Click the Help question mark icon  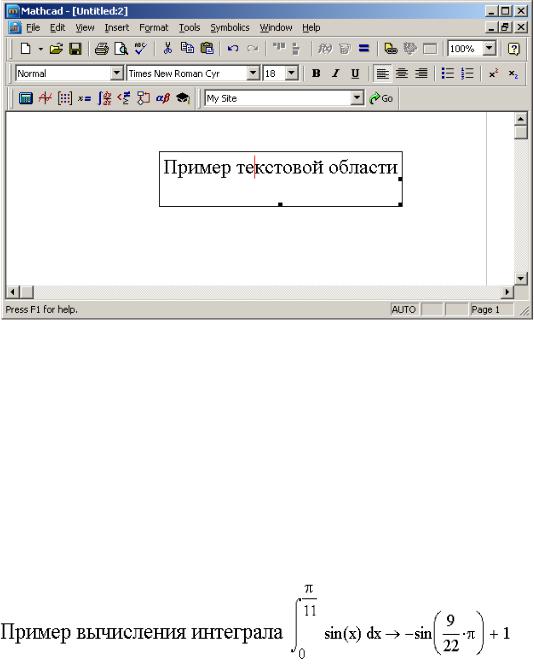pos(514,49)
